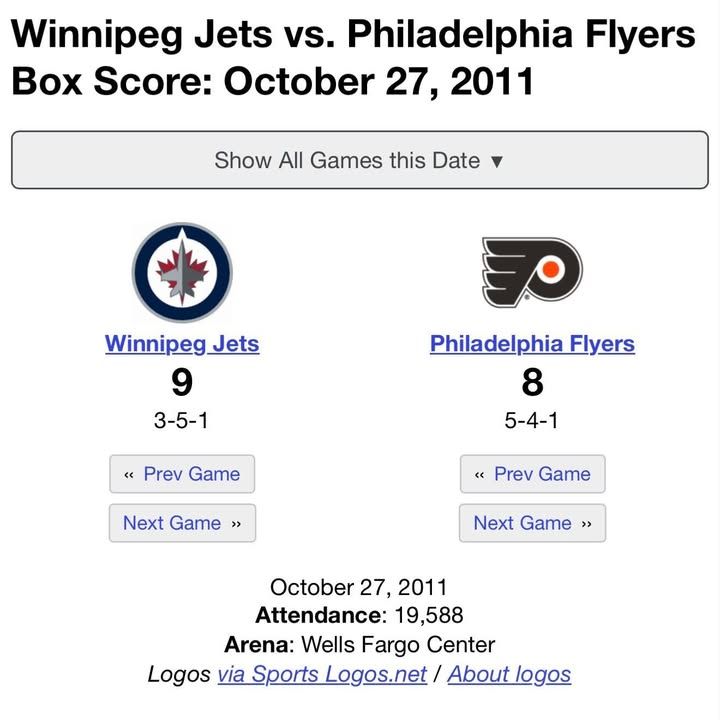Go to the Flyers' Next Game
Image resolution: width=720 pixels, height=720 pixels.
pos(532,523)
